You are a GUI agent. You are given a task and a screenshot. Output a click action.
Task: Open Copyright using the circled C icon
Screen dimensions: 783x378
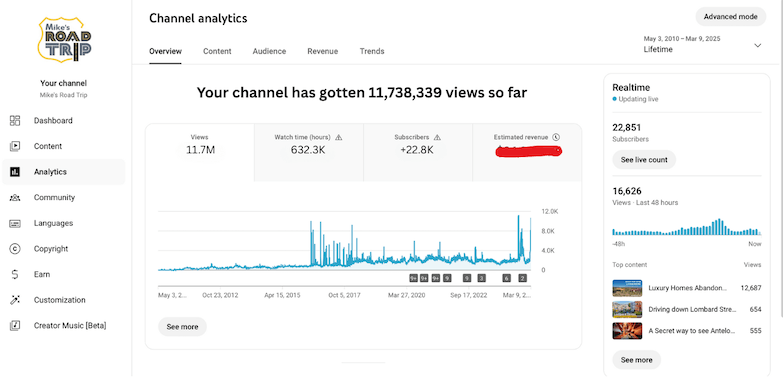[15, 249]
